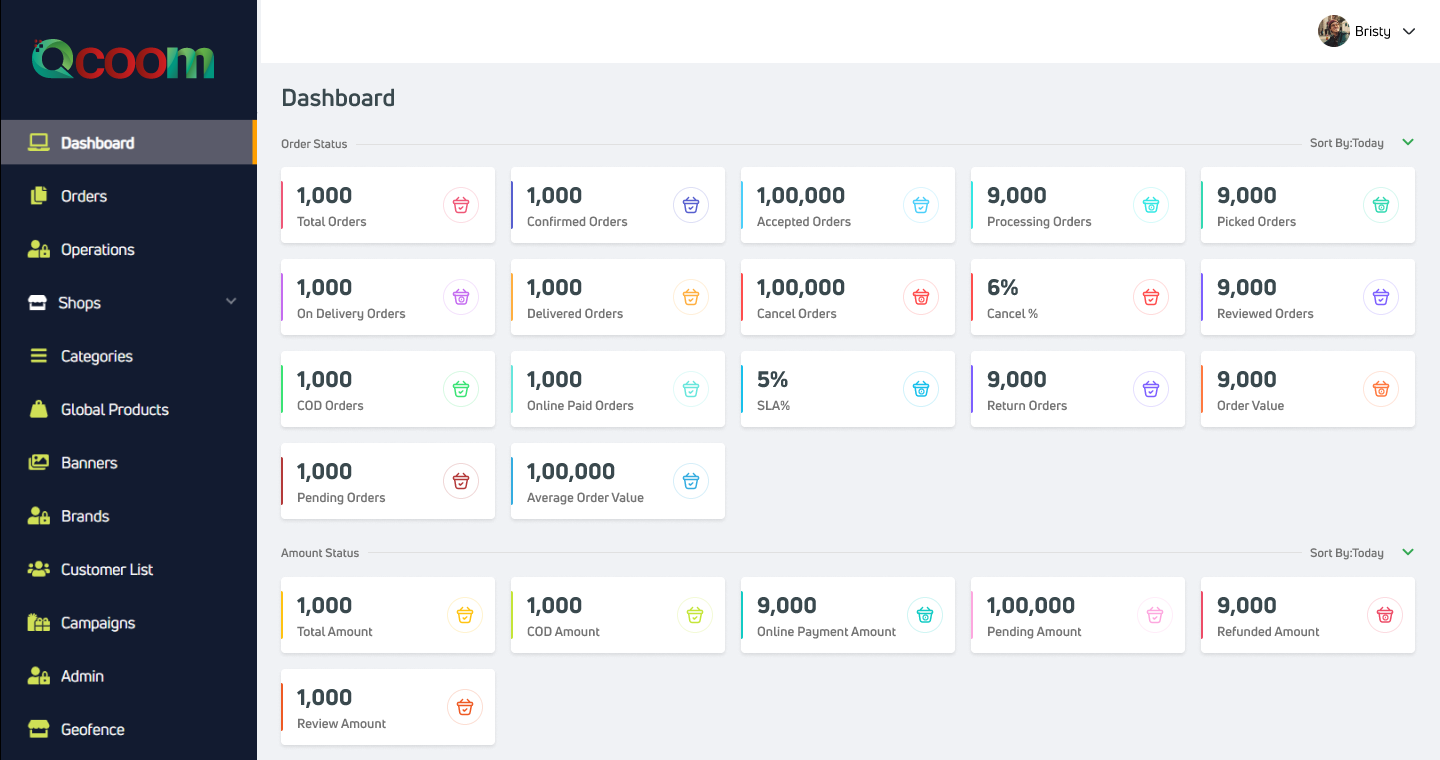Click the Qcoom logo
This screenshot has width=1440, height=760.
(x=123, y=60)
